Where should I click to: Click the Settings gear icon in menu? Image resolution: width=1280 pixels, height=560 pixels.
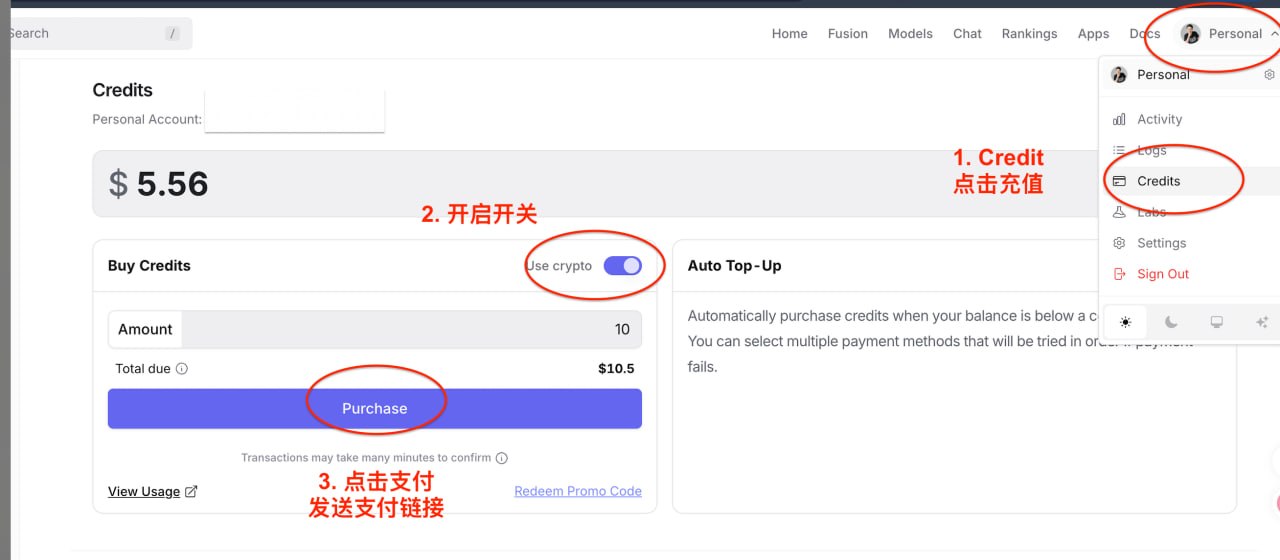(1119, 243)
